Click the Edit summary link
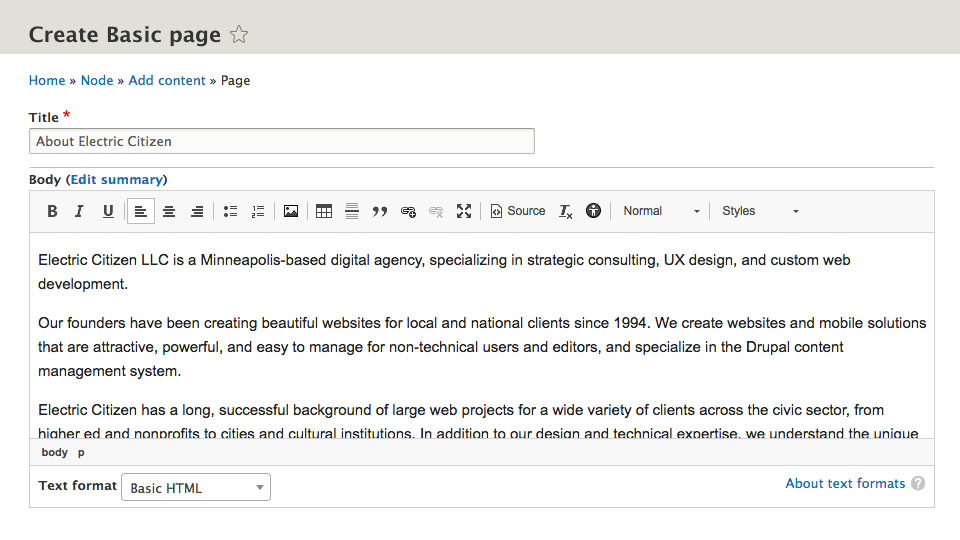The width and height of the screenshot is (960, 540). coord(117,179)
